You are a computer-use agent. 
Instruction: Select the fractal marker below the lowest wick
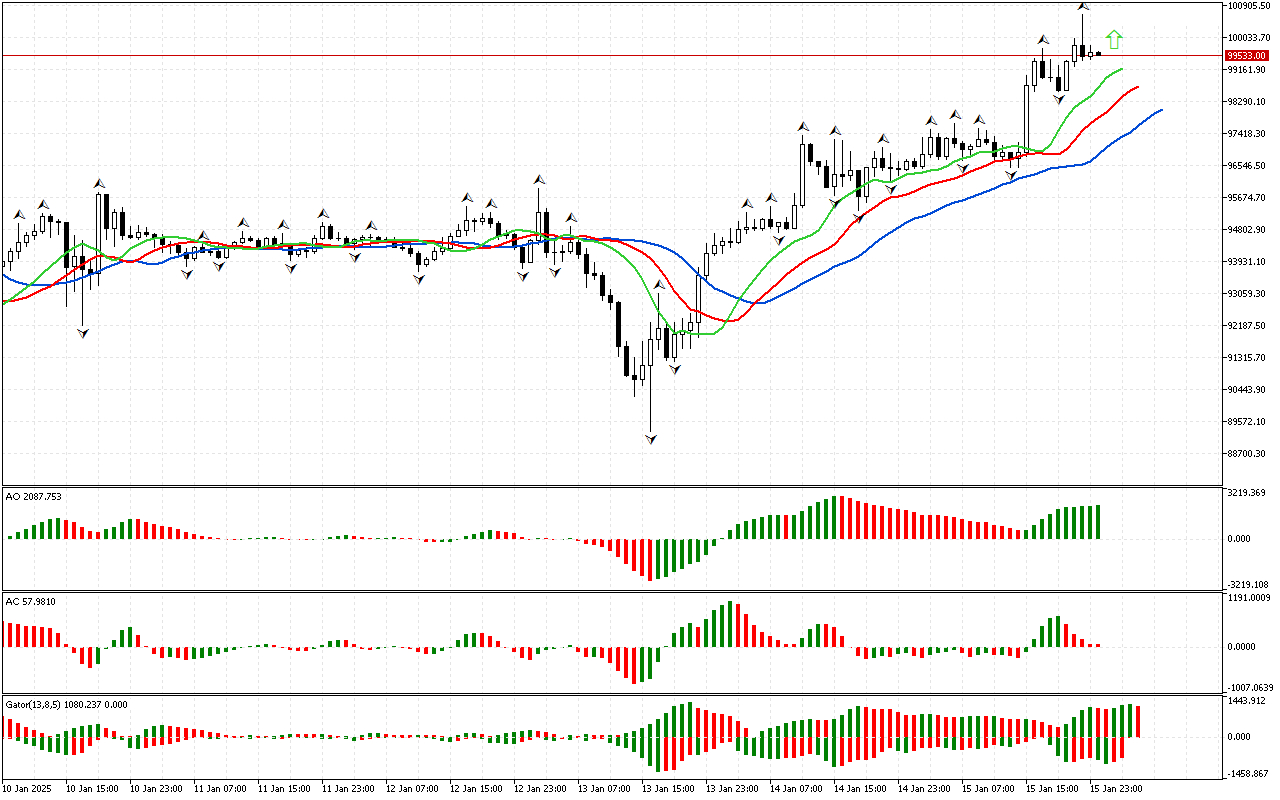point(652,438)
